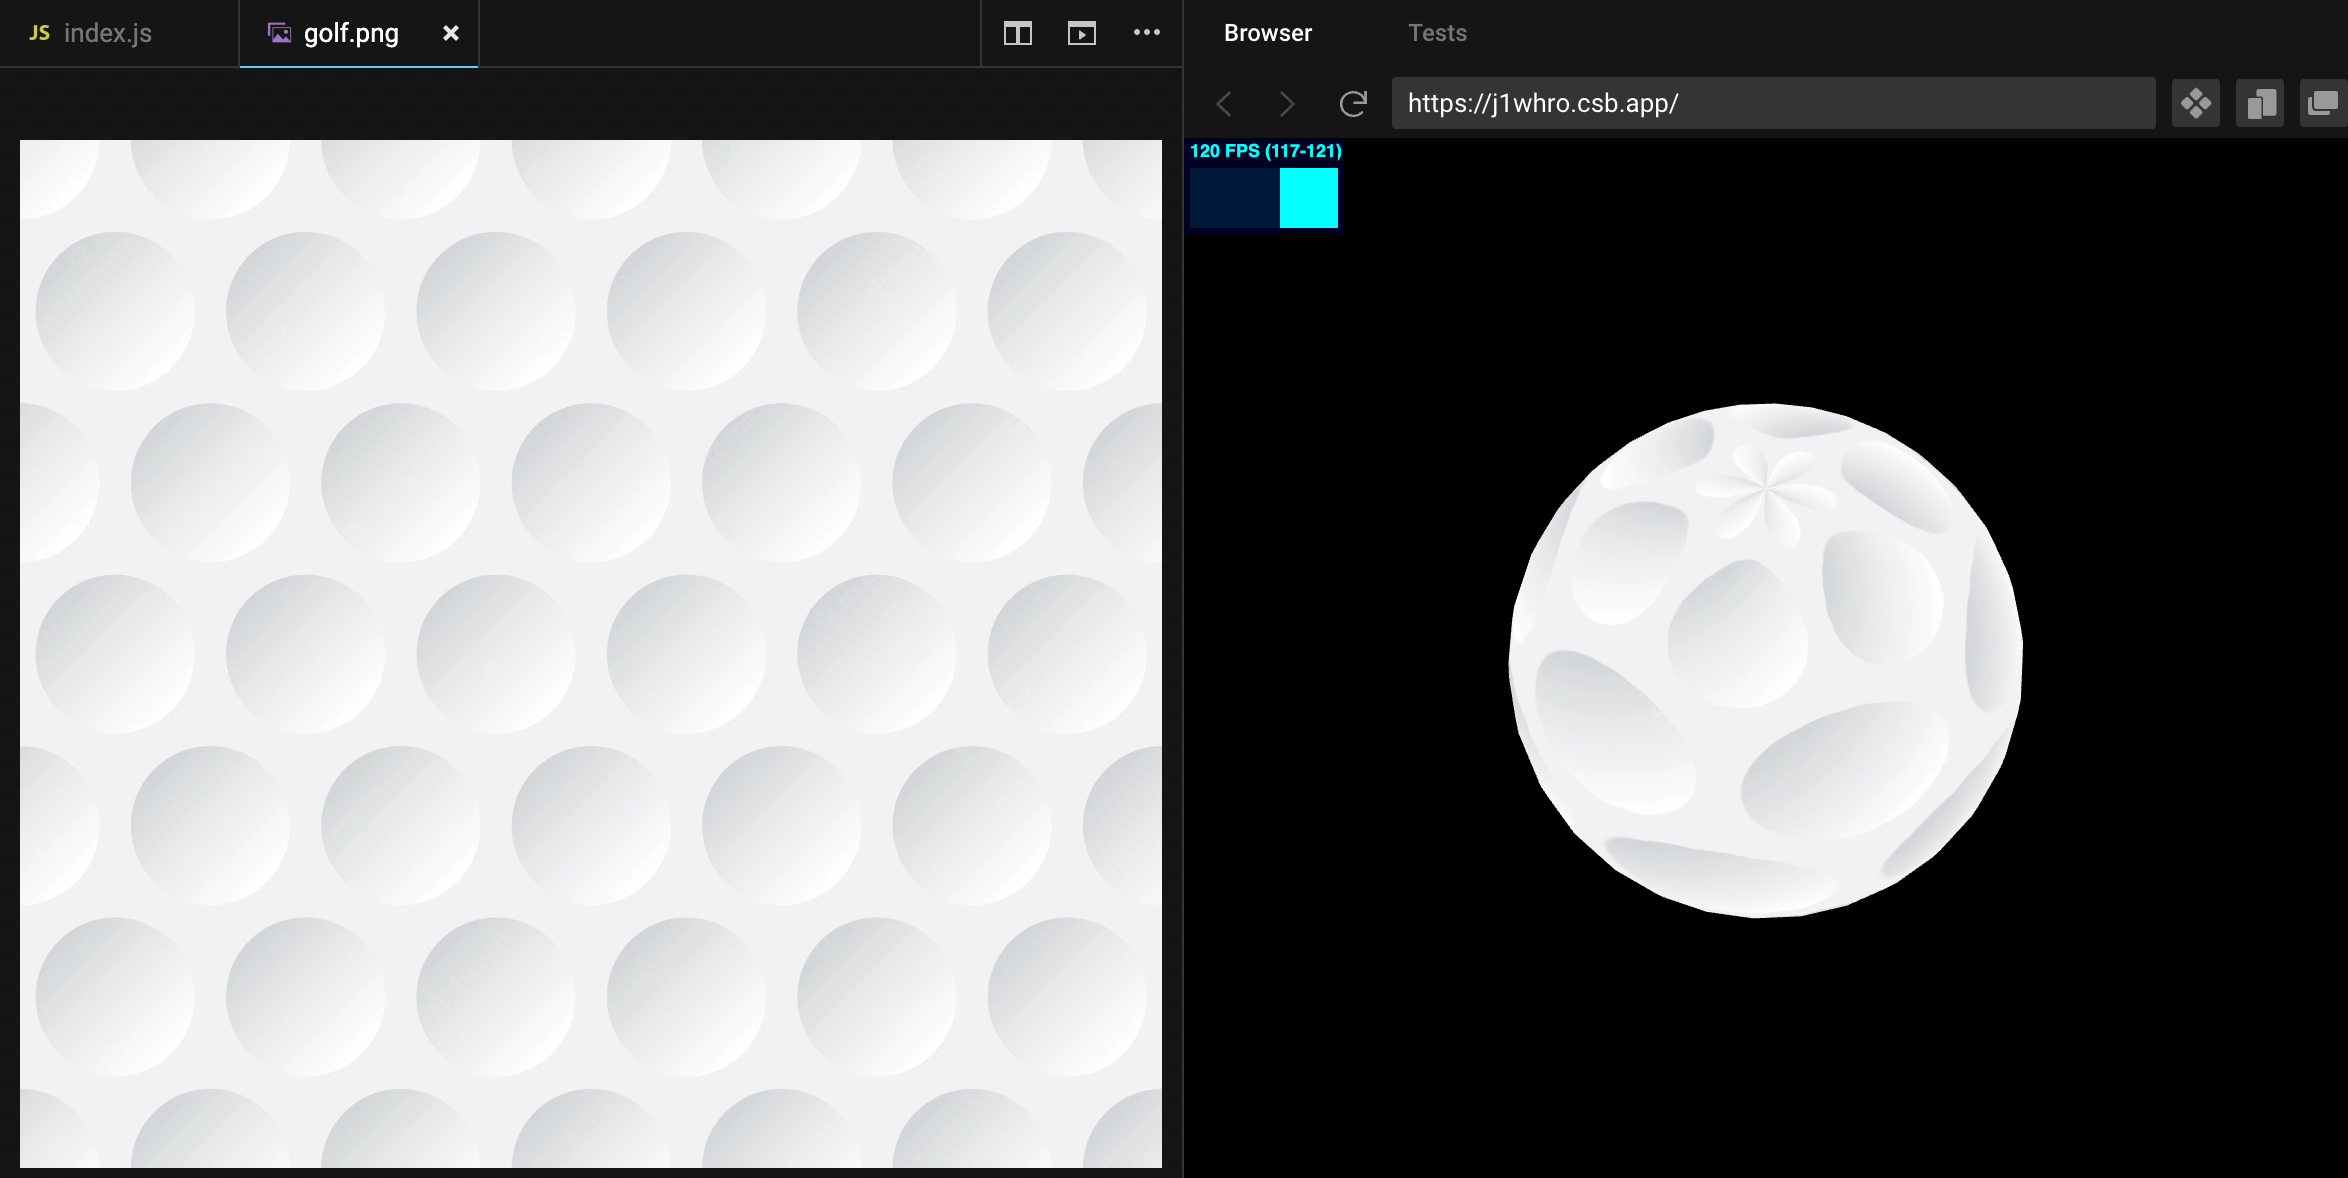Go forward in the preview browser
The width and height of the screenshot is (2348, 1178).
pos(1287,103)
